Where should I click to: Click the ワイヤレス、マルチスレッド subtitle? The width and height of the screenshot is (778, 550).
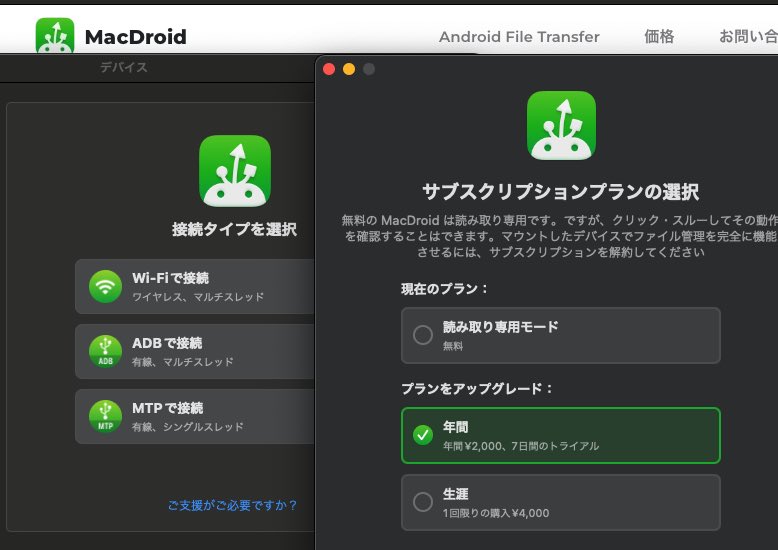click(x=198, y=297)
